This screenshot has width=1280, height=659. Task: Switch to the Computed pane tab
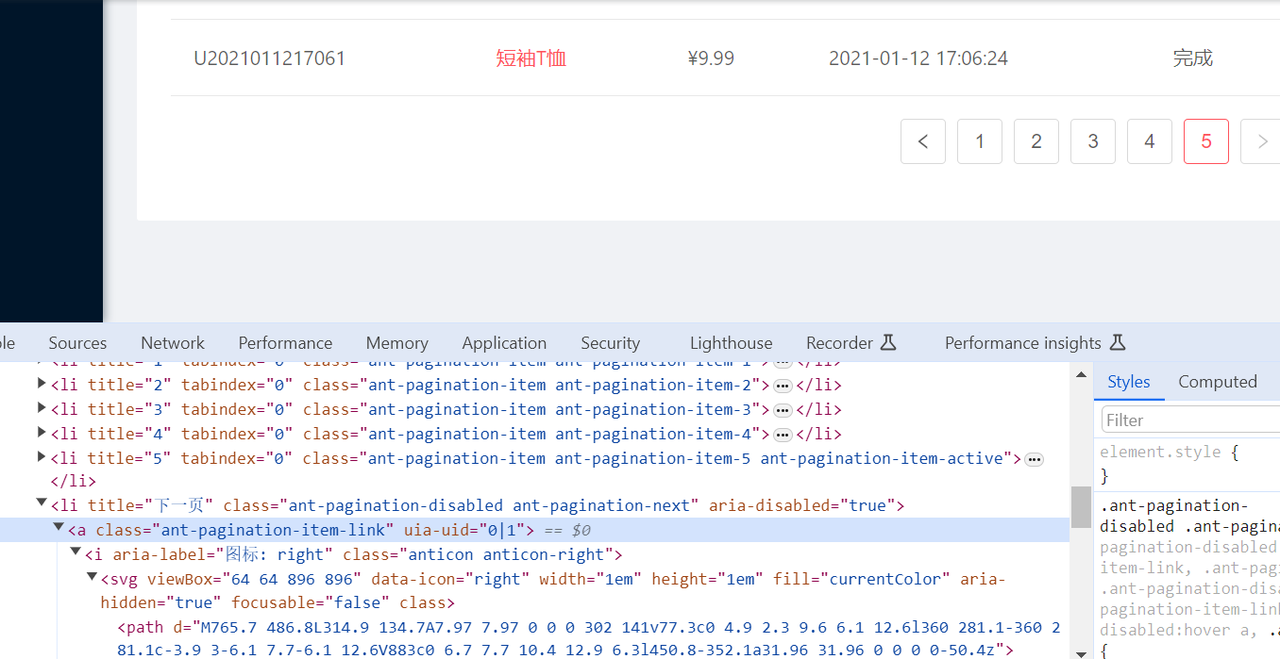click(1217, 382)
